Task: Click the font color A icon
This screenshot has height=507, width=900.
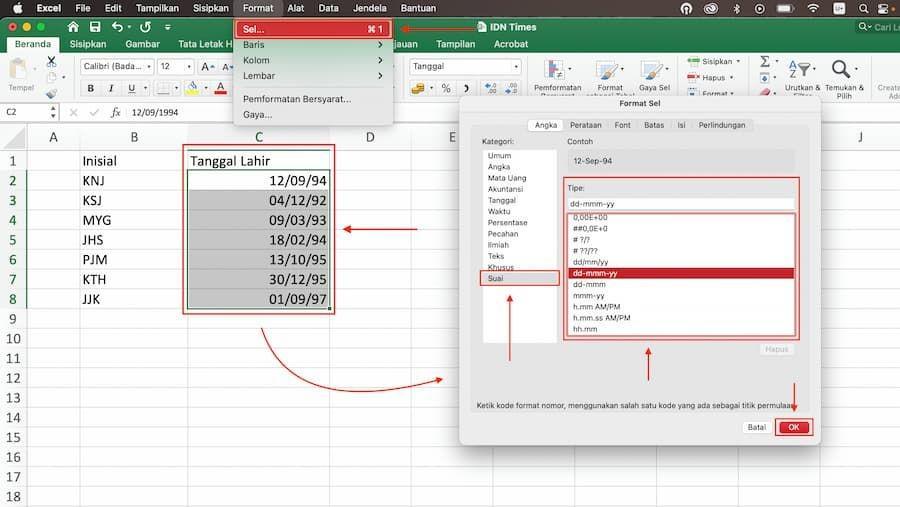Action: click(220, 88)
